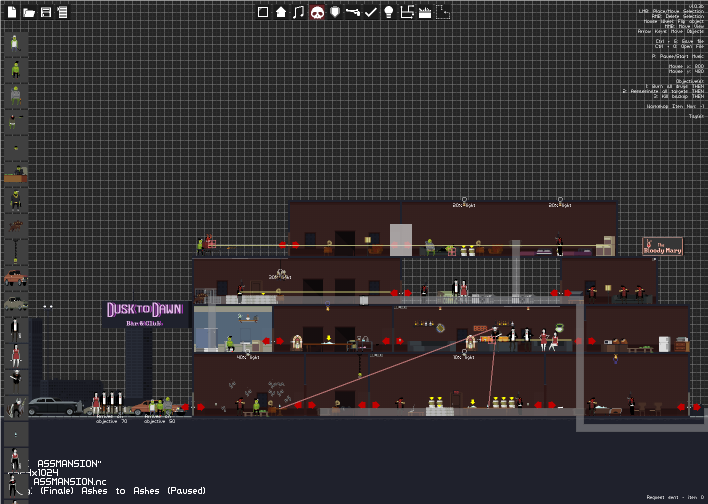This screenshot has height=504, width=708.
Task: Pick the orange car palette item
Action: pyautogui.click(x=16, y=278)
